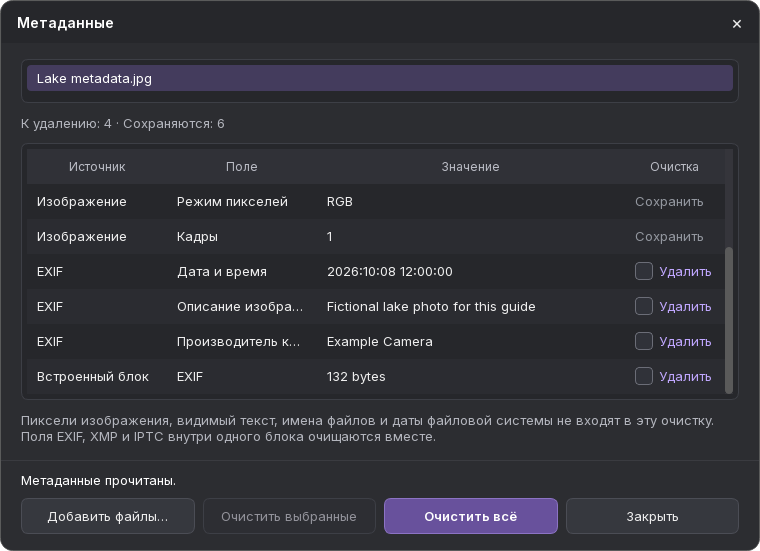Image resolution: width=760 pixels, height=551 pixels.
Task: Click Сохранить in the Режим пикселей row
Action: pos(669,202)
